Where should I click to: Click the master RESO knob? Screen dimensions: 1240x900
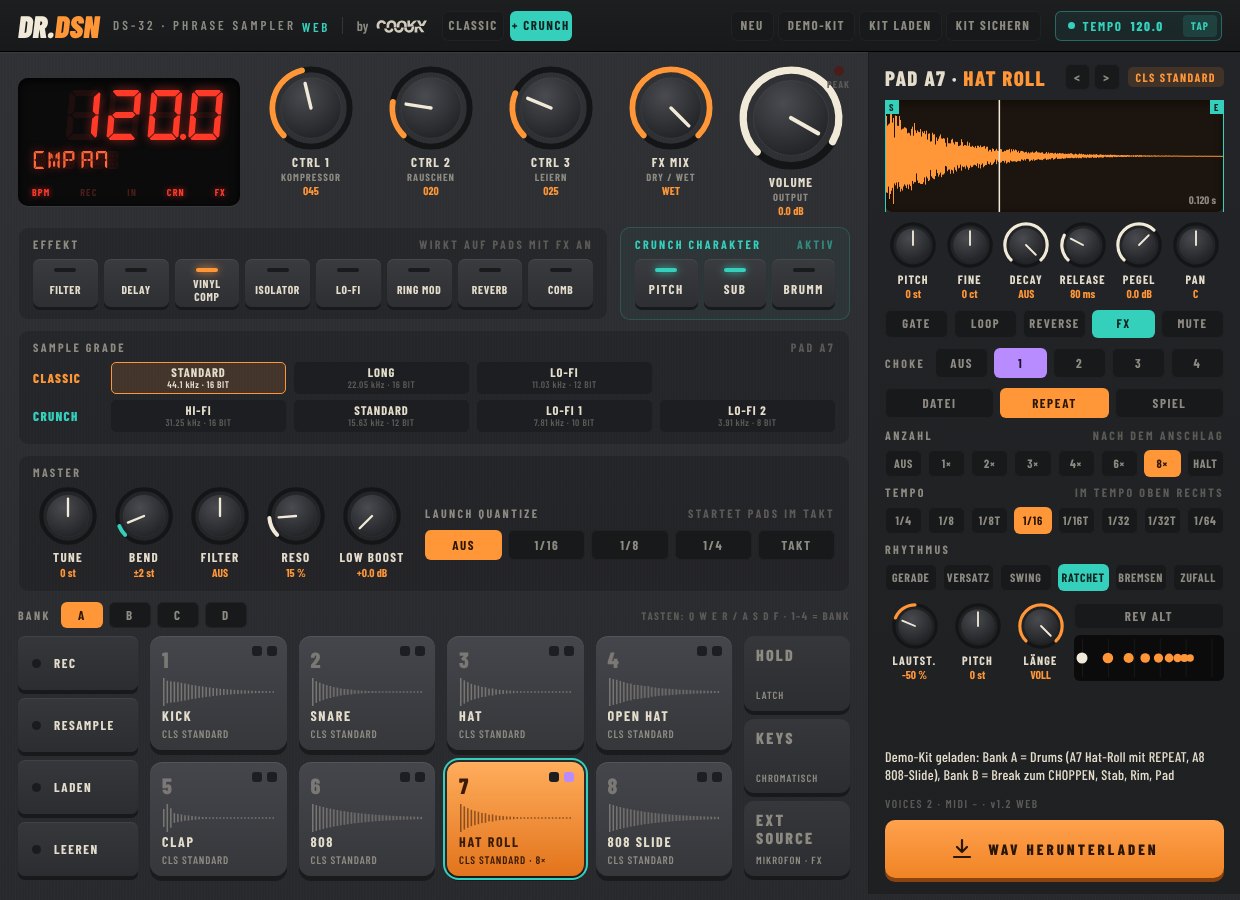[x=295, y=517]
